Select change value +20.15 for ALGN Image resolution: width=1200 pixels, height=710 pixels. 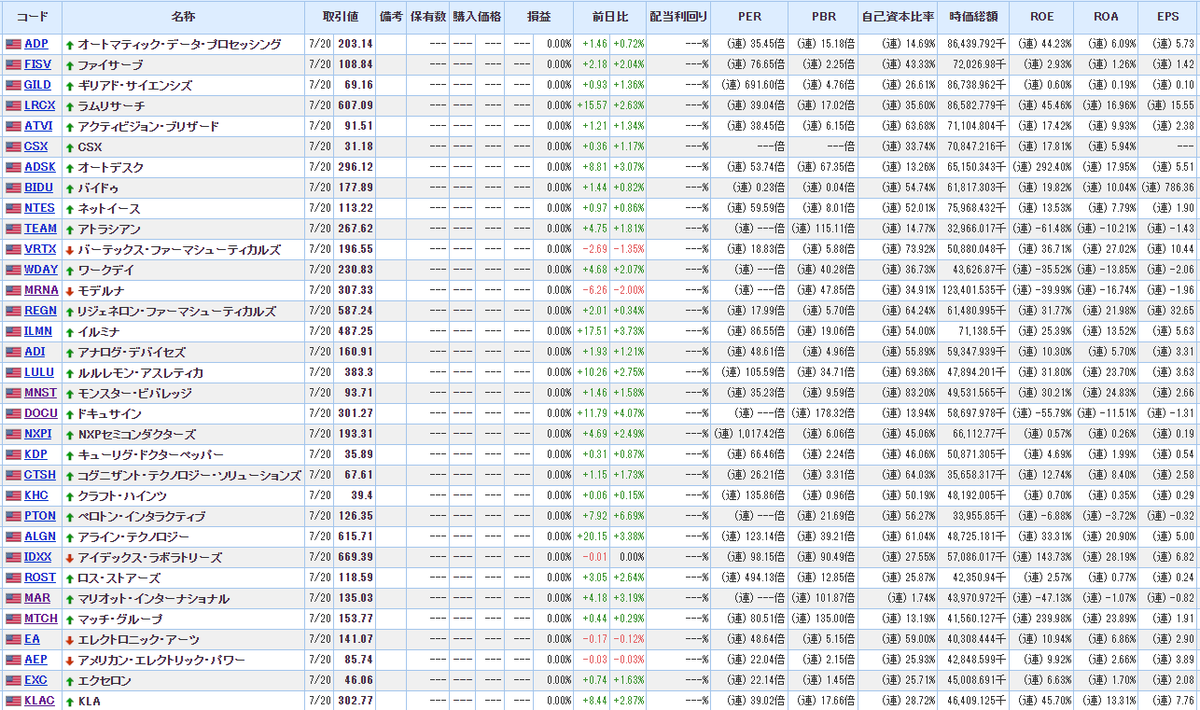tap(592, 536)
